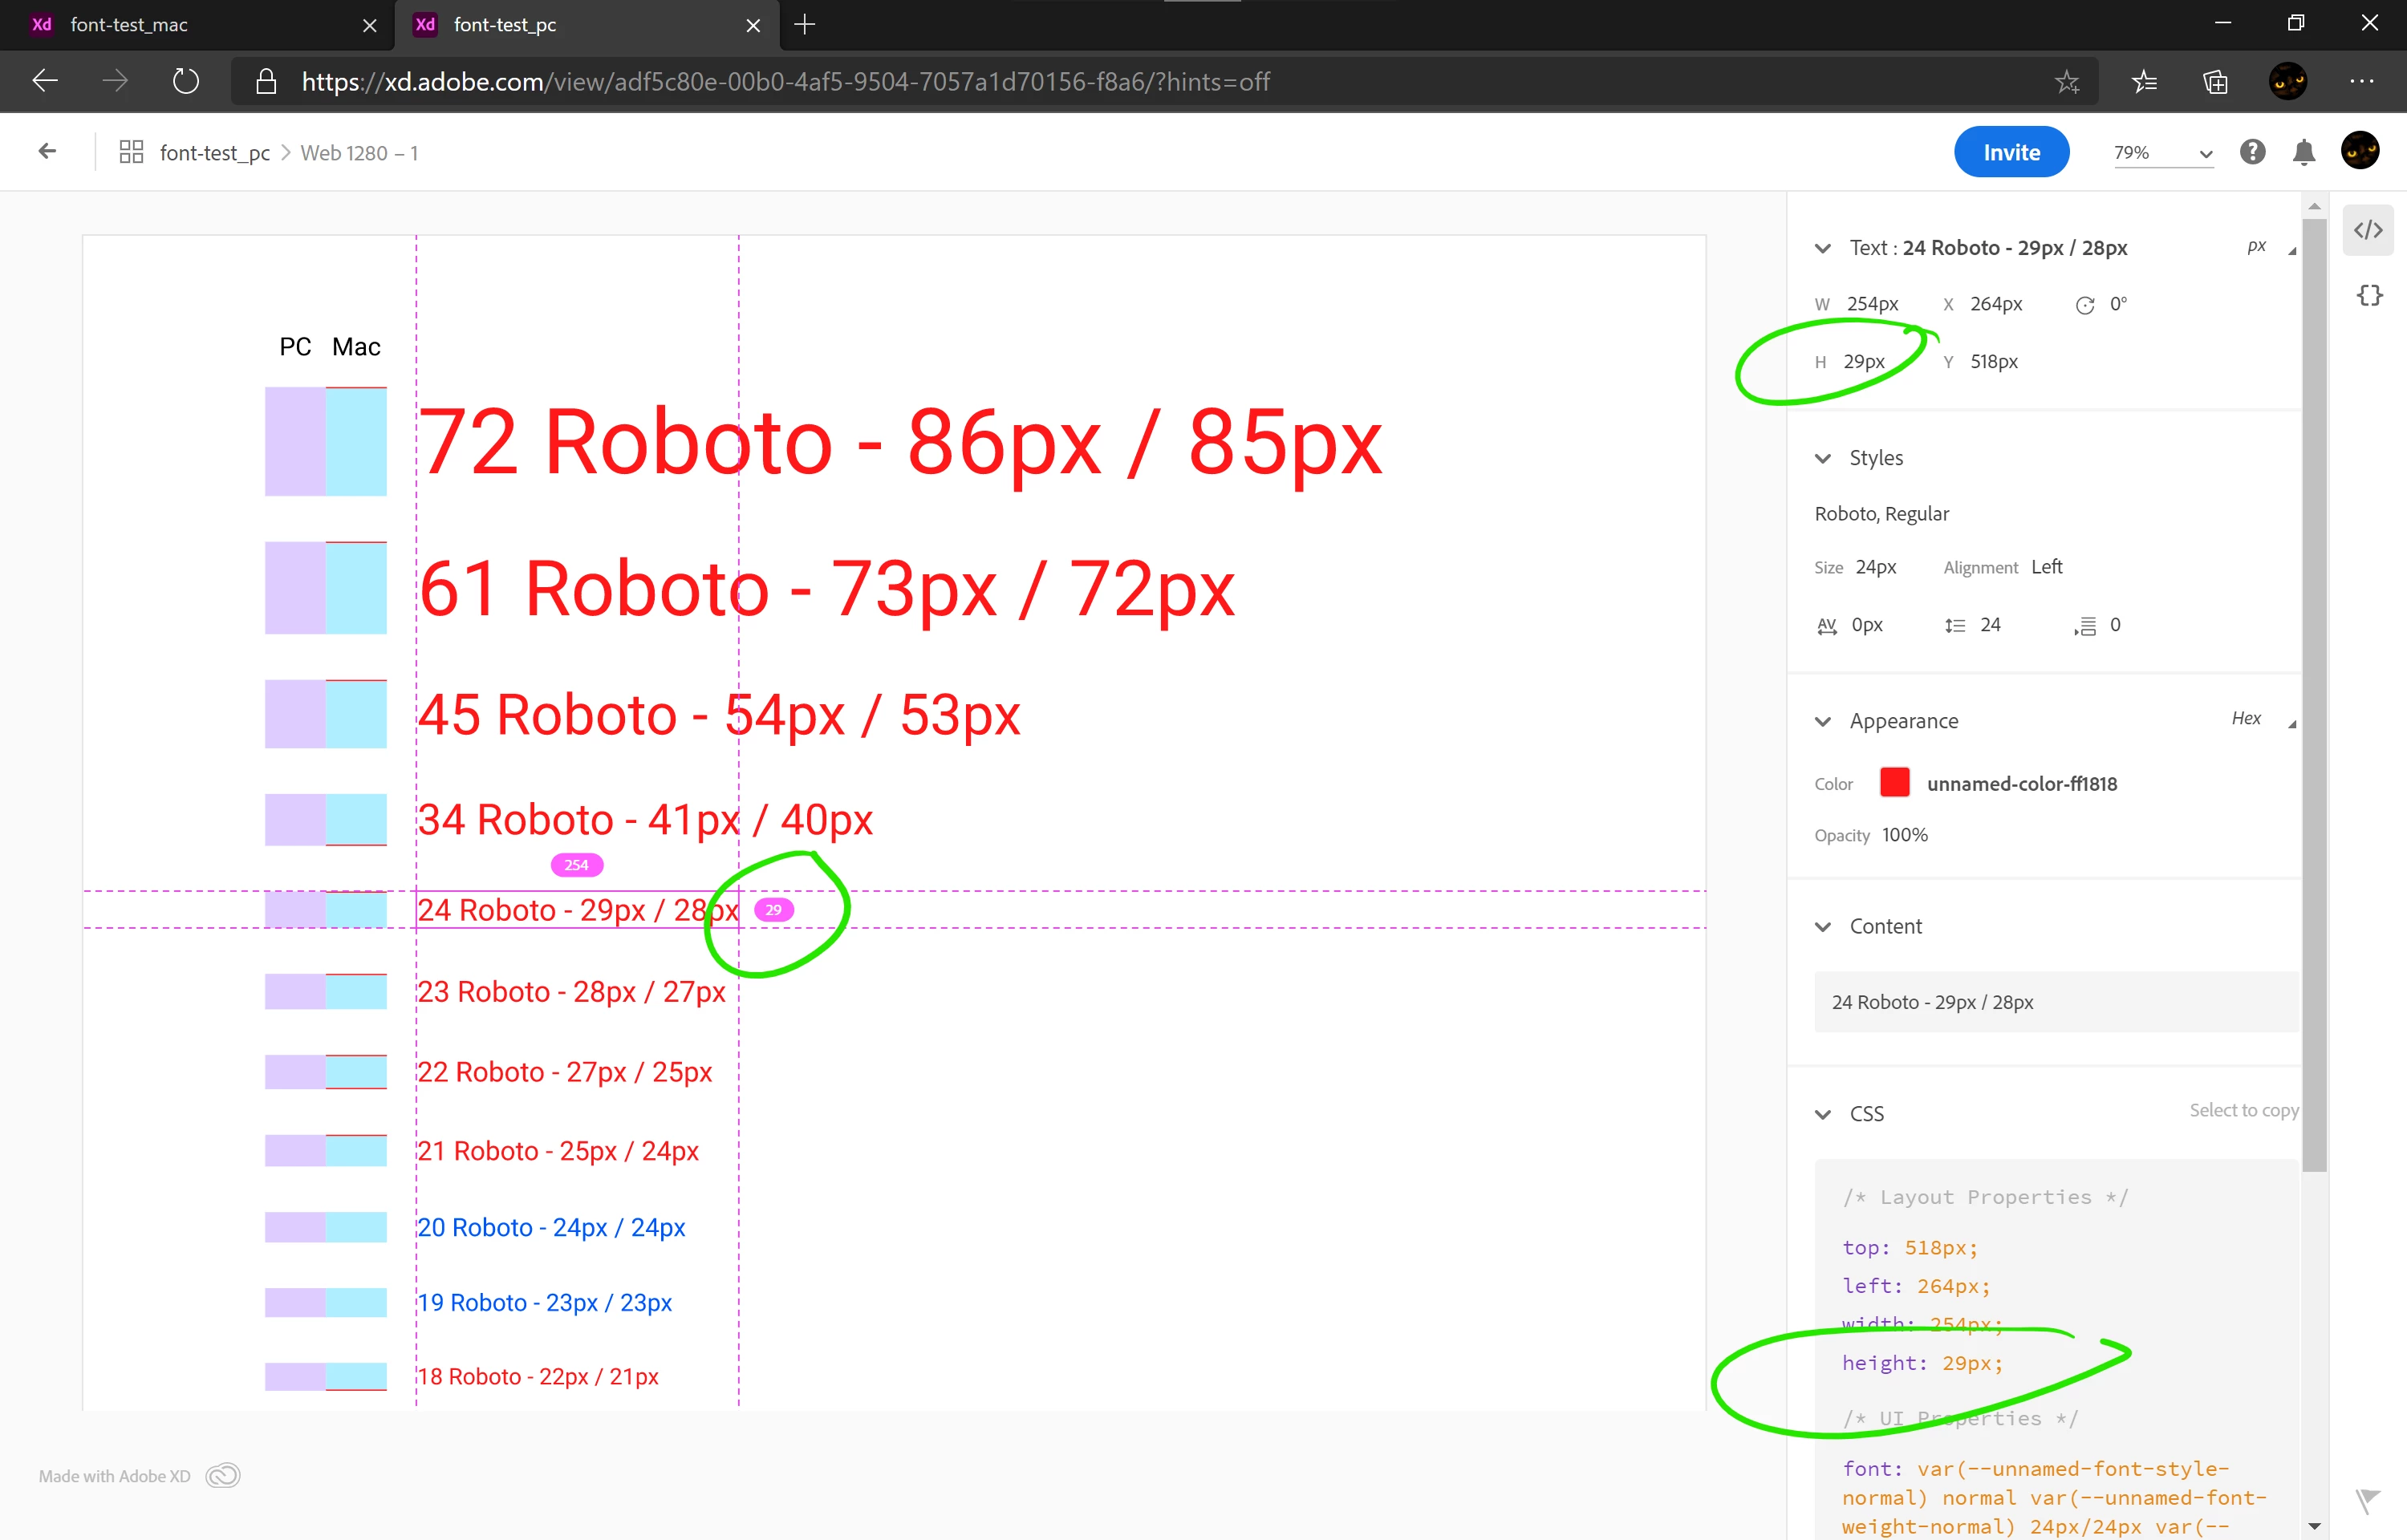Screen dimensions: 2407x1540
Task: Collapse the Appearance section
Action: coord(1823,721)
